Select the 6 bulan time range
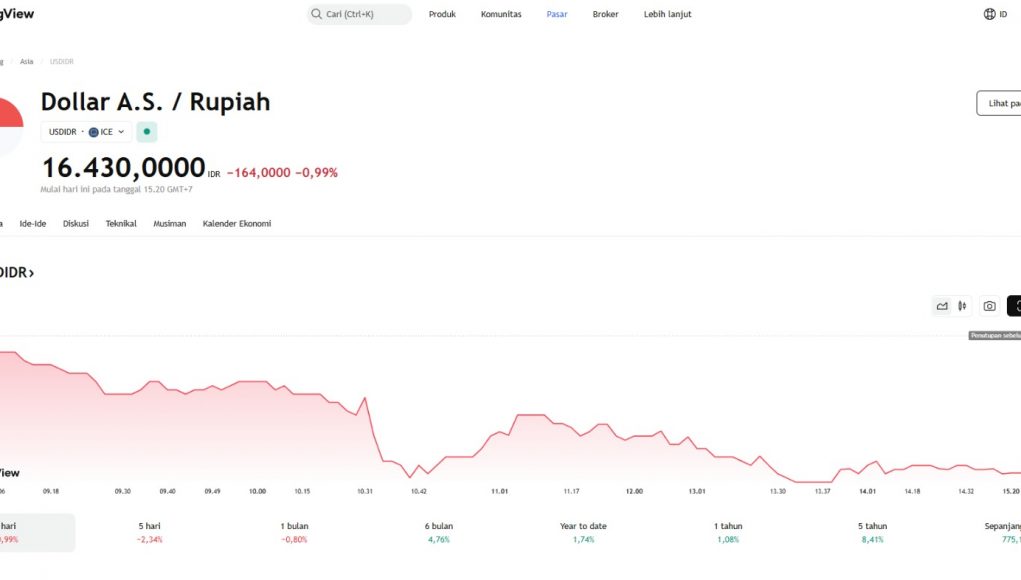Image resolution: width=1021 pixels, height=580 pixels. [437, 532]
